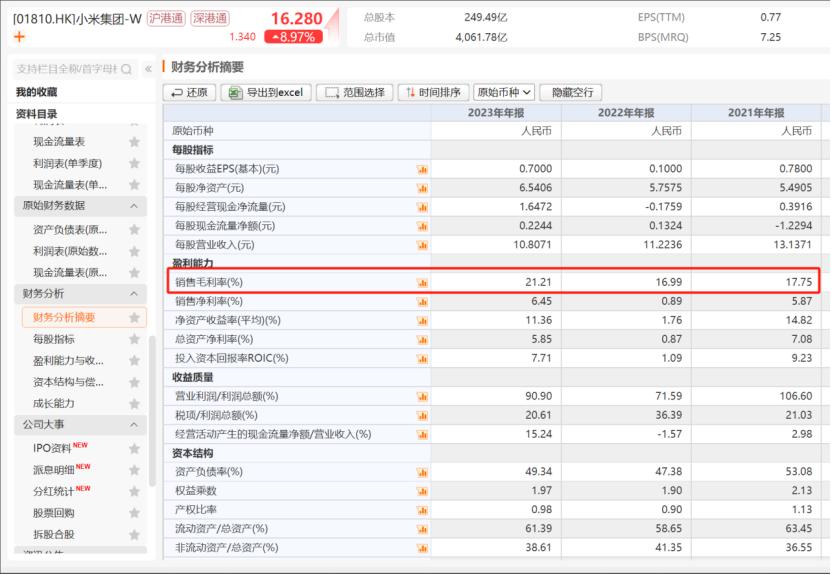The width and height of the screenshot is (831, 575).
Task: Click the 沪港通 tag
Action: pyautogui.click(x=166, y=19)
